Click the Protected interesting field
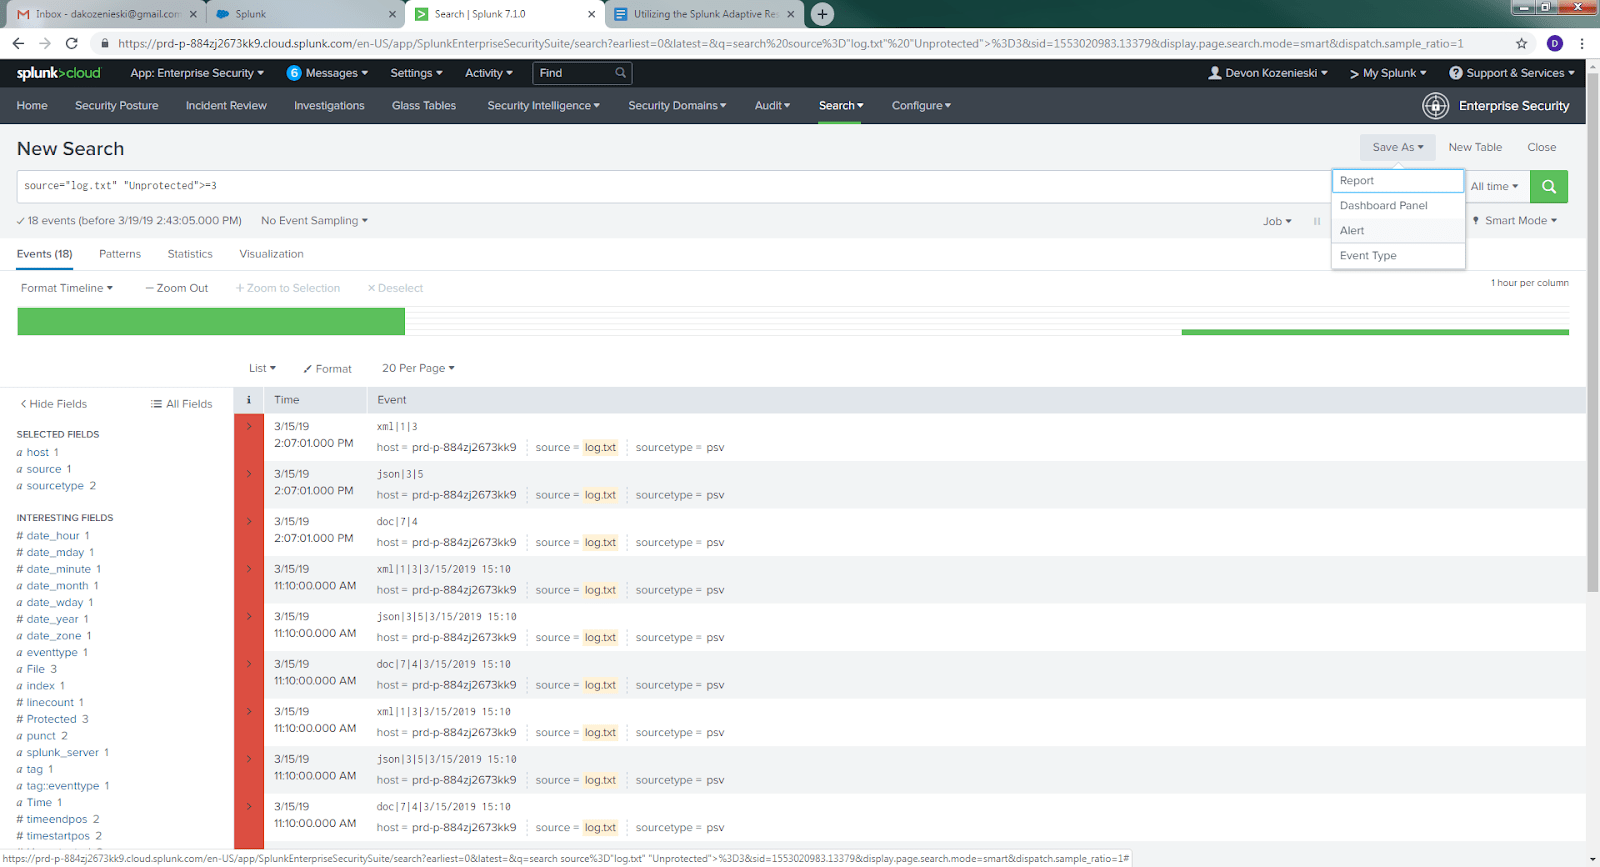This screenshot has width=1600, height=867. click(52, 719)
